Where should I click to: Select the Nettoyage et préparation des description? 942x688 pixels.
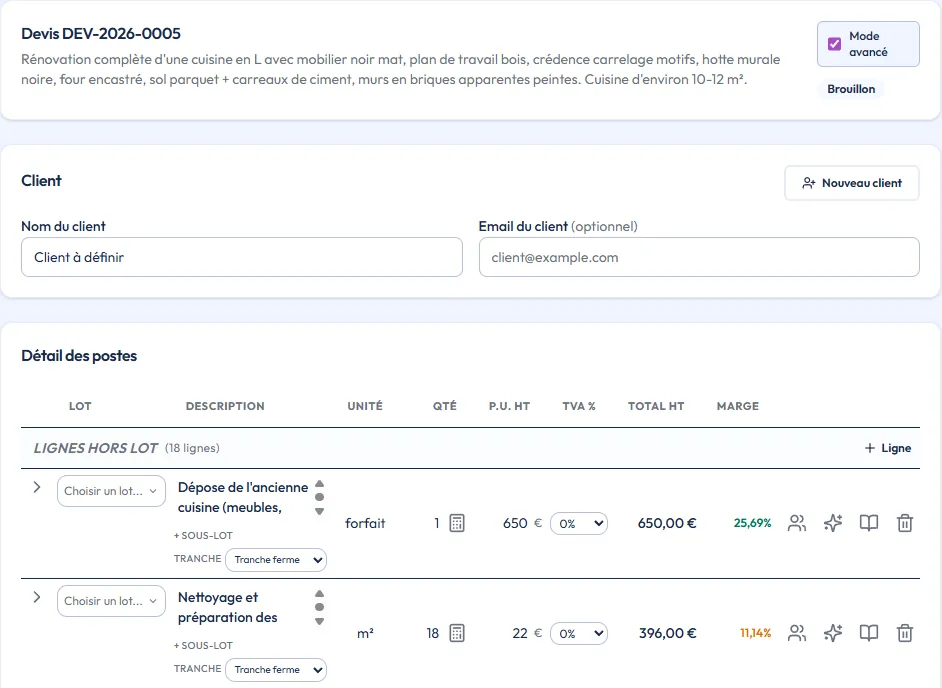(x=228, y=607)
